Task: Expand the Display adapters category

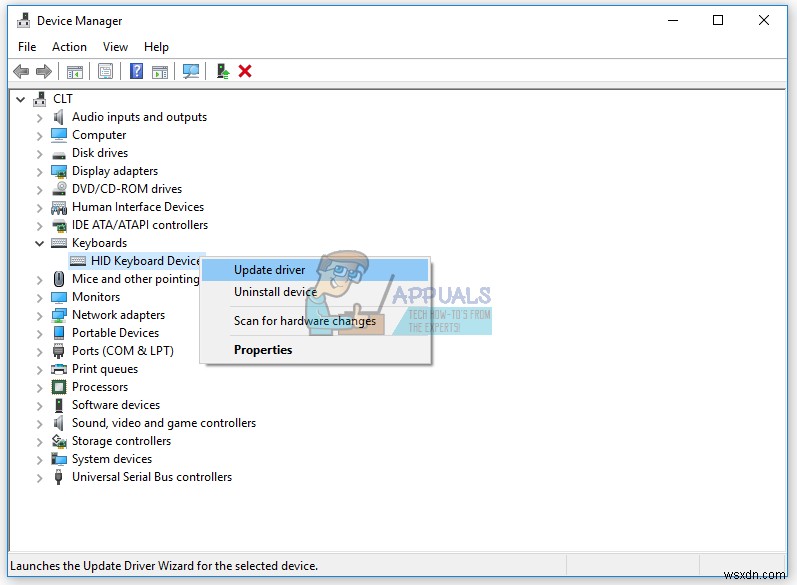Action: pyautogui.click(x=39, y=172)
